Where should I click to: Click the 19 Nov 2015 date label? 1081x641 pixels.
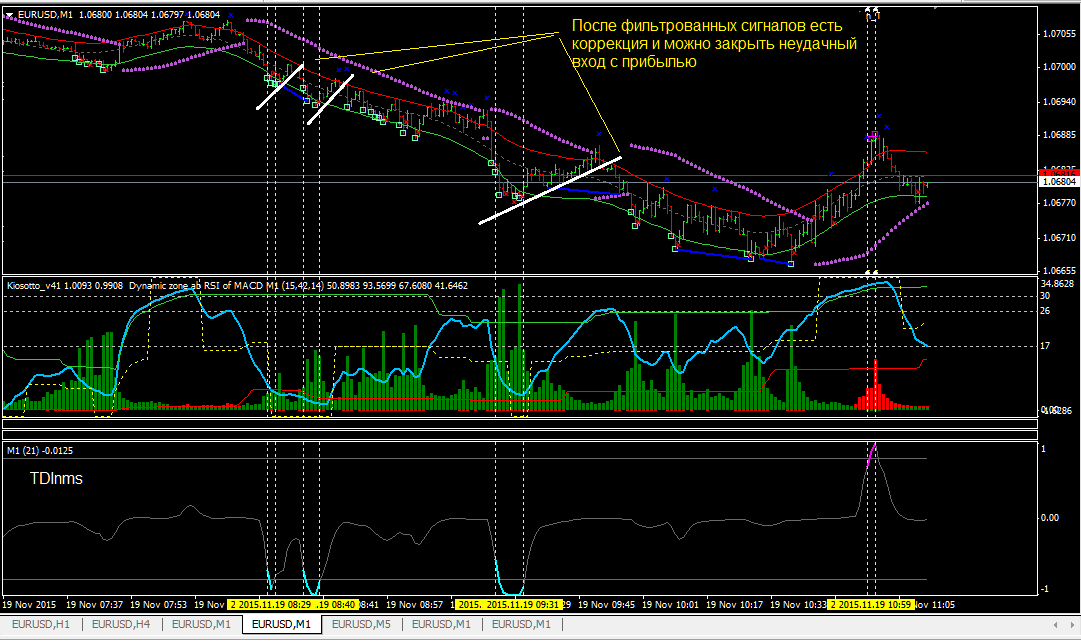29,604
